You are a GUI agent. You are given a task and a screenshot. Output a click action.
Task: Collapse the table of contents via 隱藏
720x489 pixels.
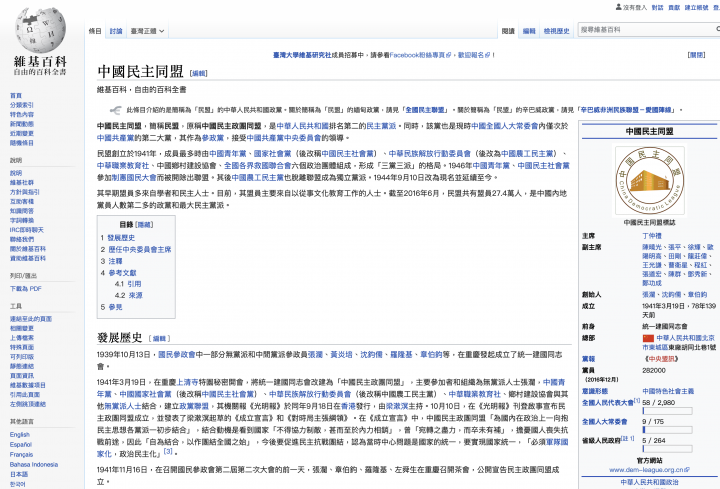144,225
